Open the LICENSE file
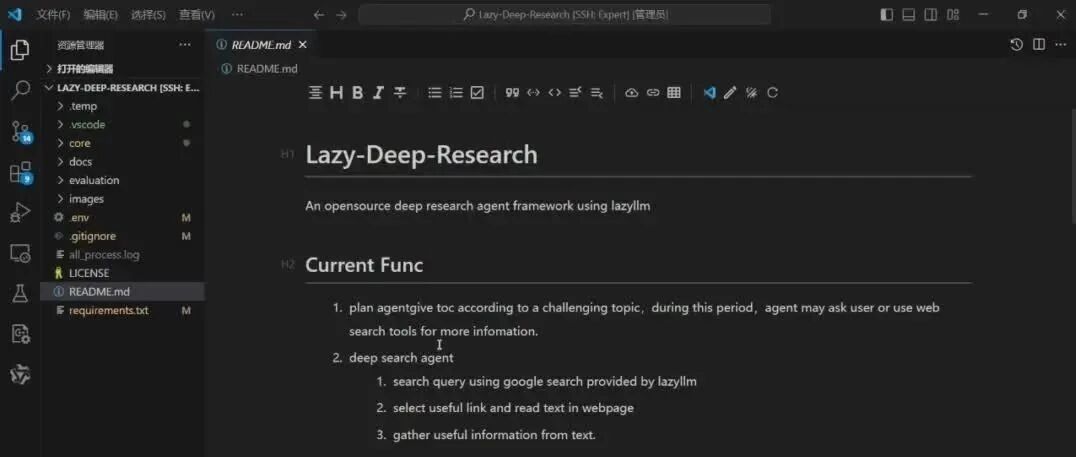The height and width of the screenshot is (457, 1076). pyautogui.click(x=122, y=273)
